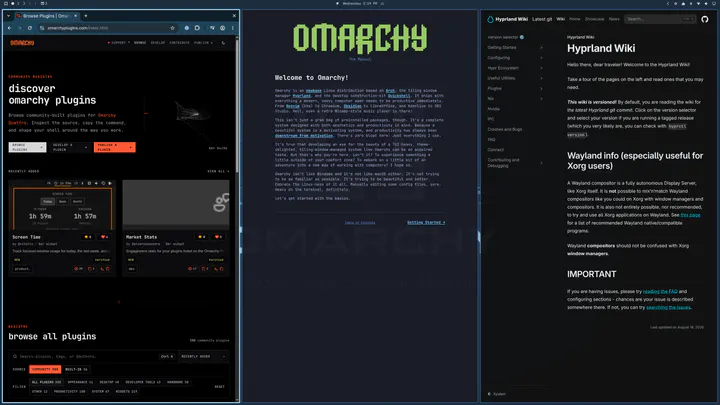The height and width of the screenshot is (405, 720).
Task: Filter plugins by Widgets
Action: 127,392
